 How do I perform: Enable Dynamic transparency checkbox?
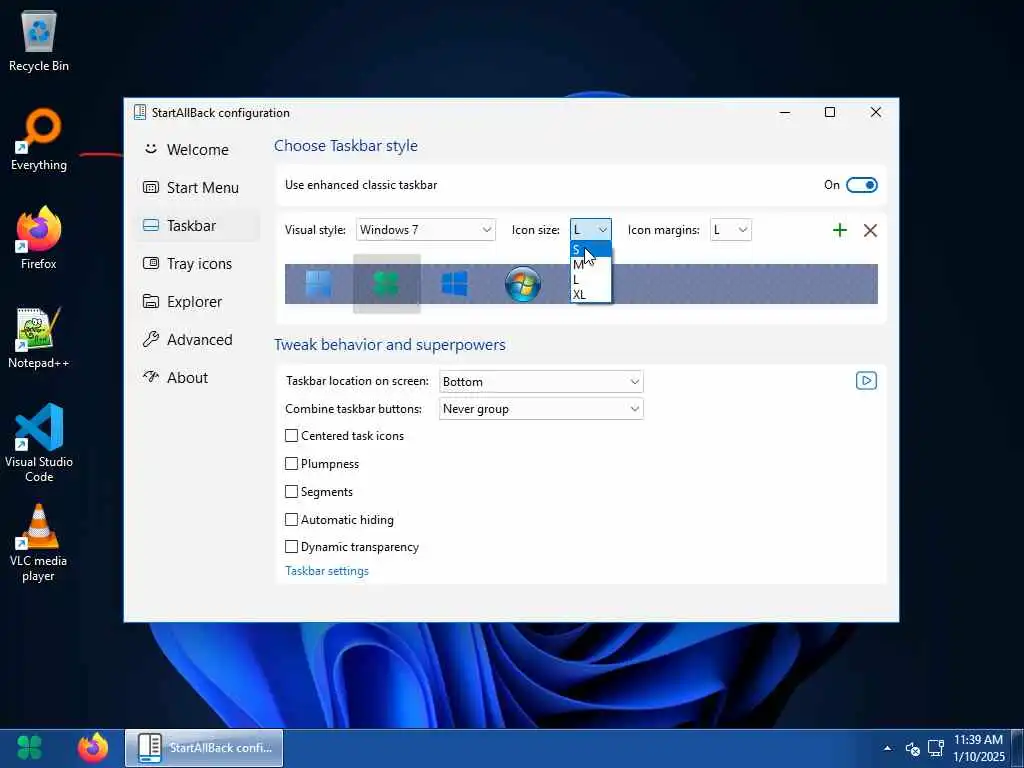click(x=291, y=547)
